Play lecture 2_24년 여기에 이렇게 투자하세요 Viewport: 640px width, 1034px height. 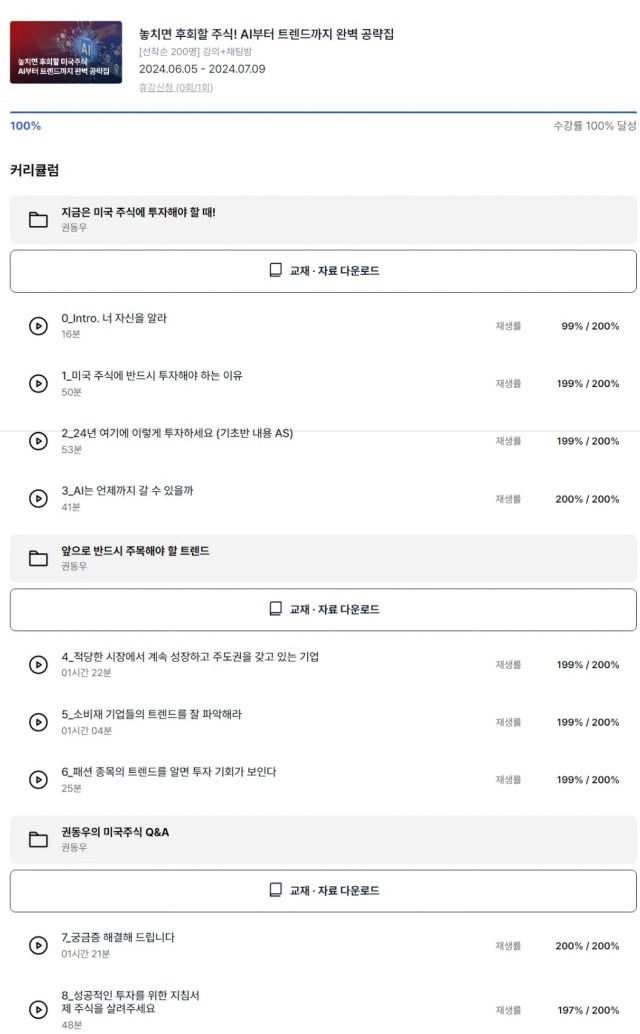(x=38, y=441)
